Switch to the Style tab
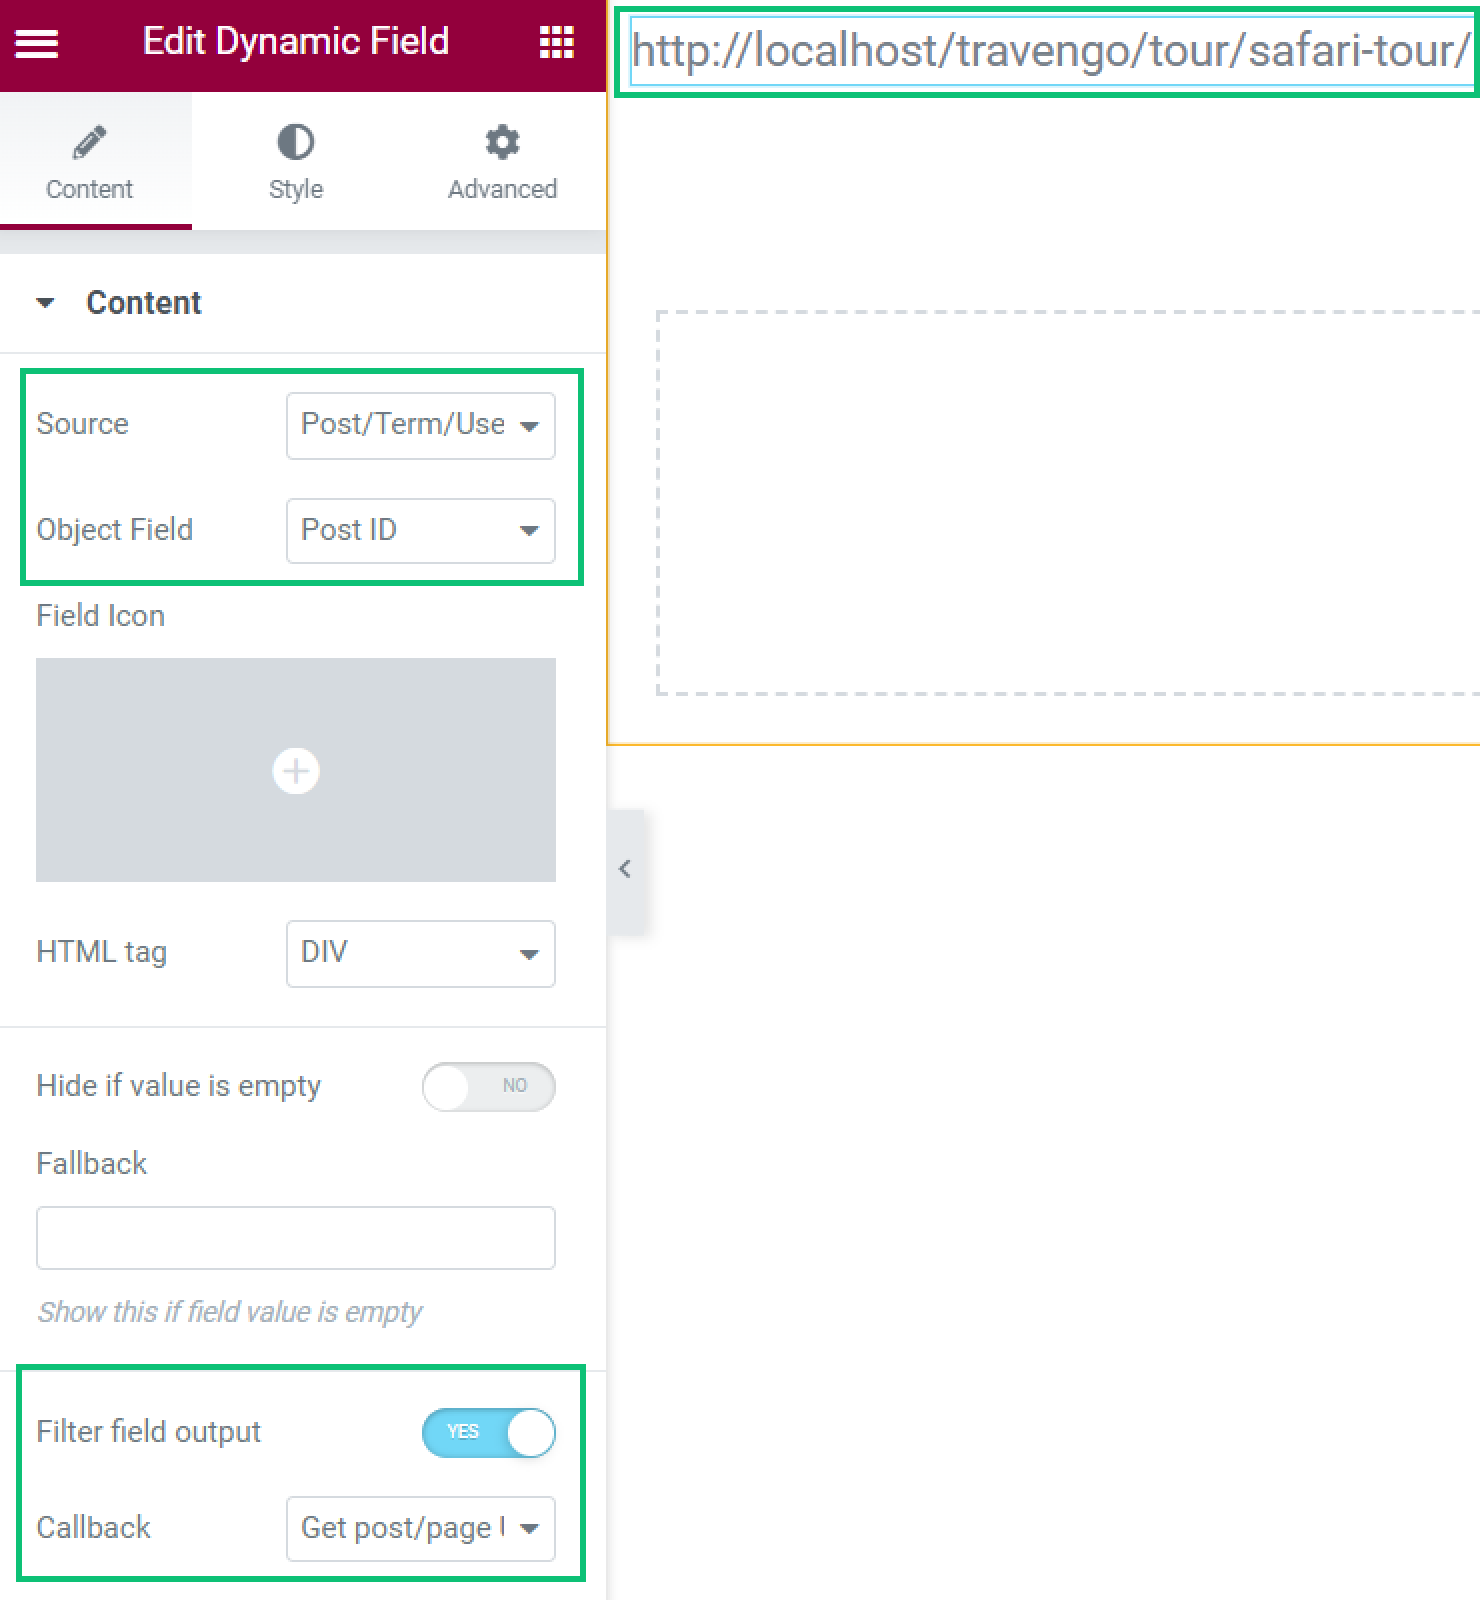Image resolution: width=1480 pixels, height=1600 pixels. (x=296, y=162)
